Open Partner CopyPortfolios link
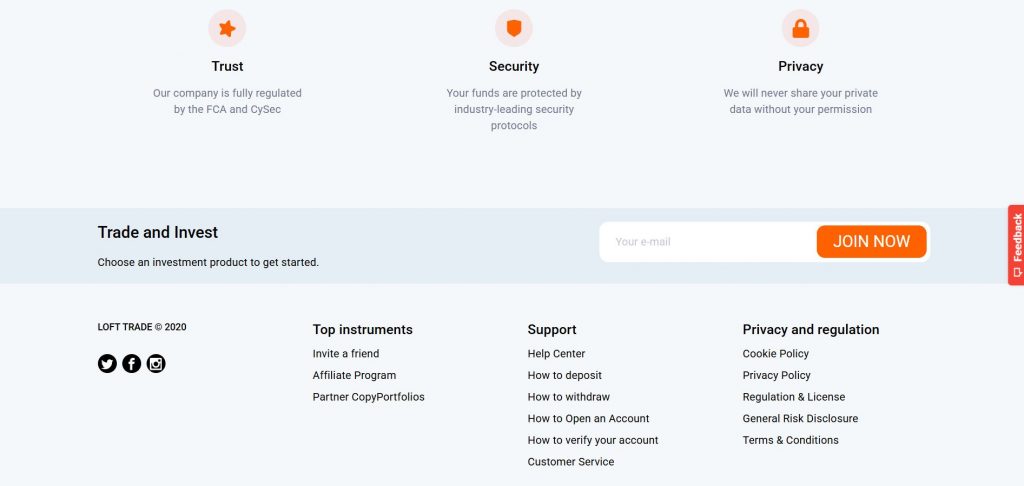The height and width of the screenshot is (486, 1024). (368, 397)
